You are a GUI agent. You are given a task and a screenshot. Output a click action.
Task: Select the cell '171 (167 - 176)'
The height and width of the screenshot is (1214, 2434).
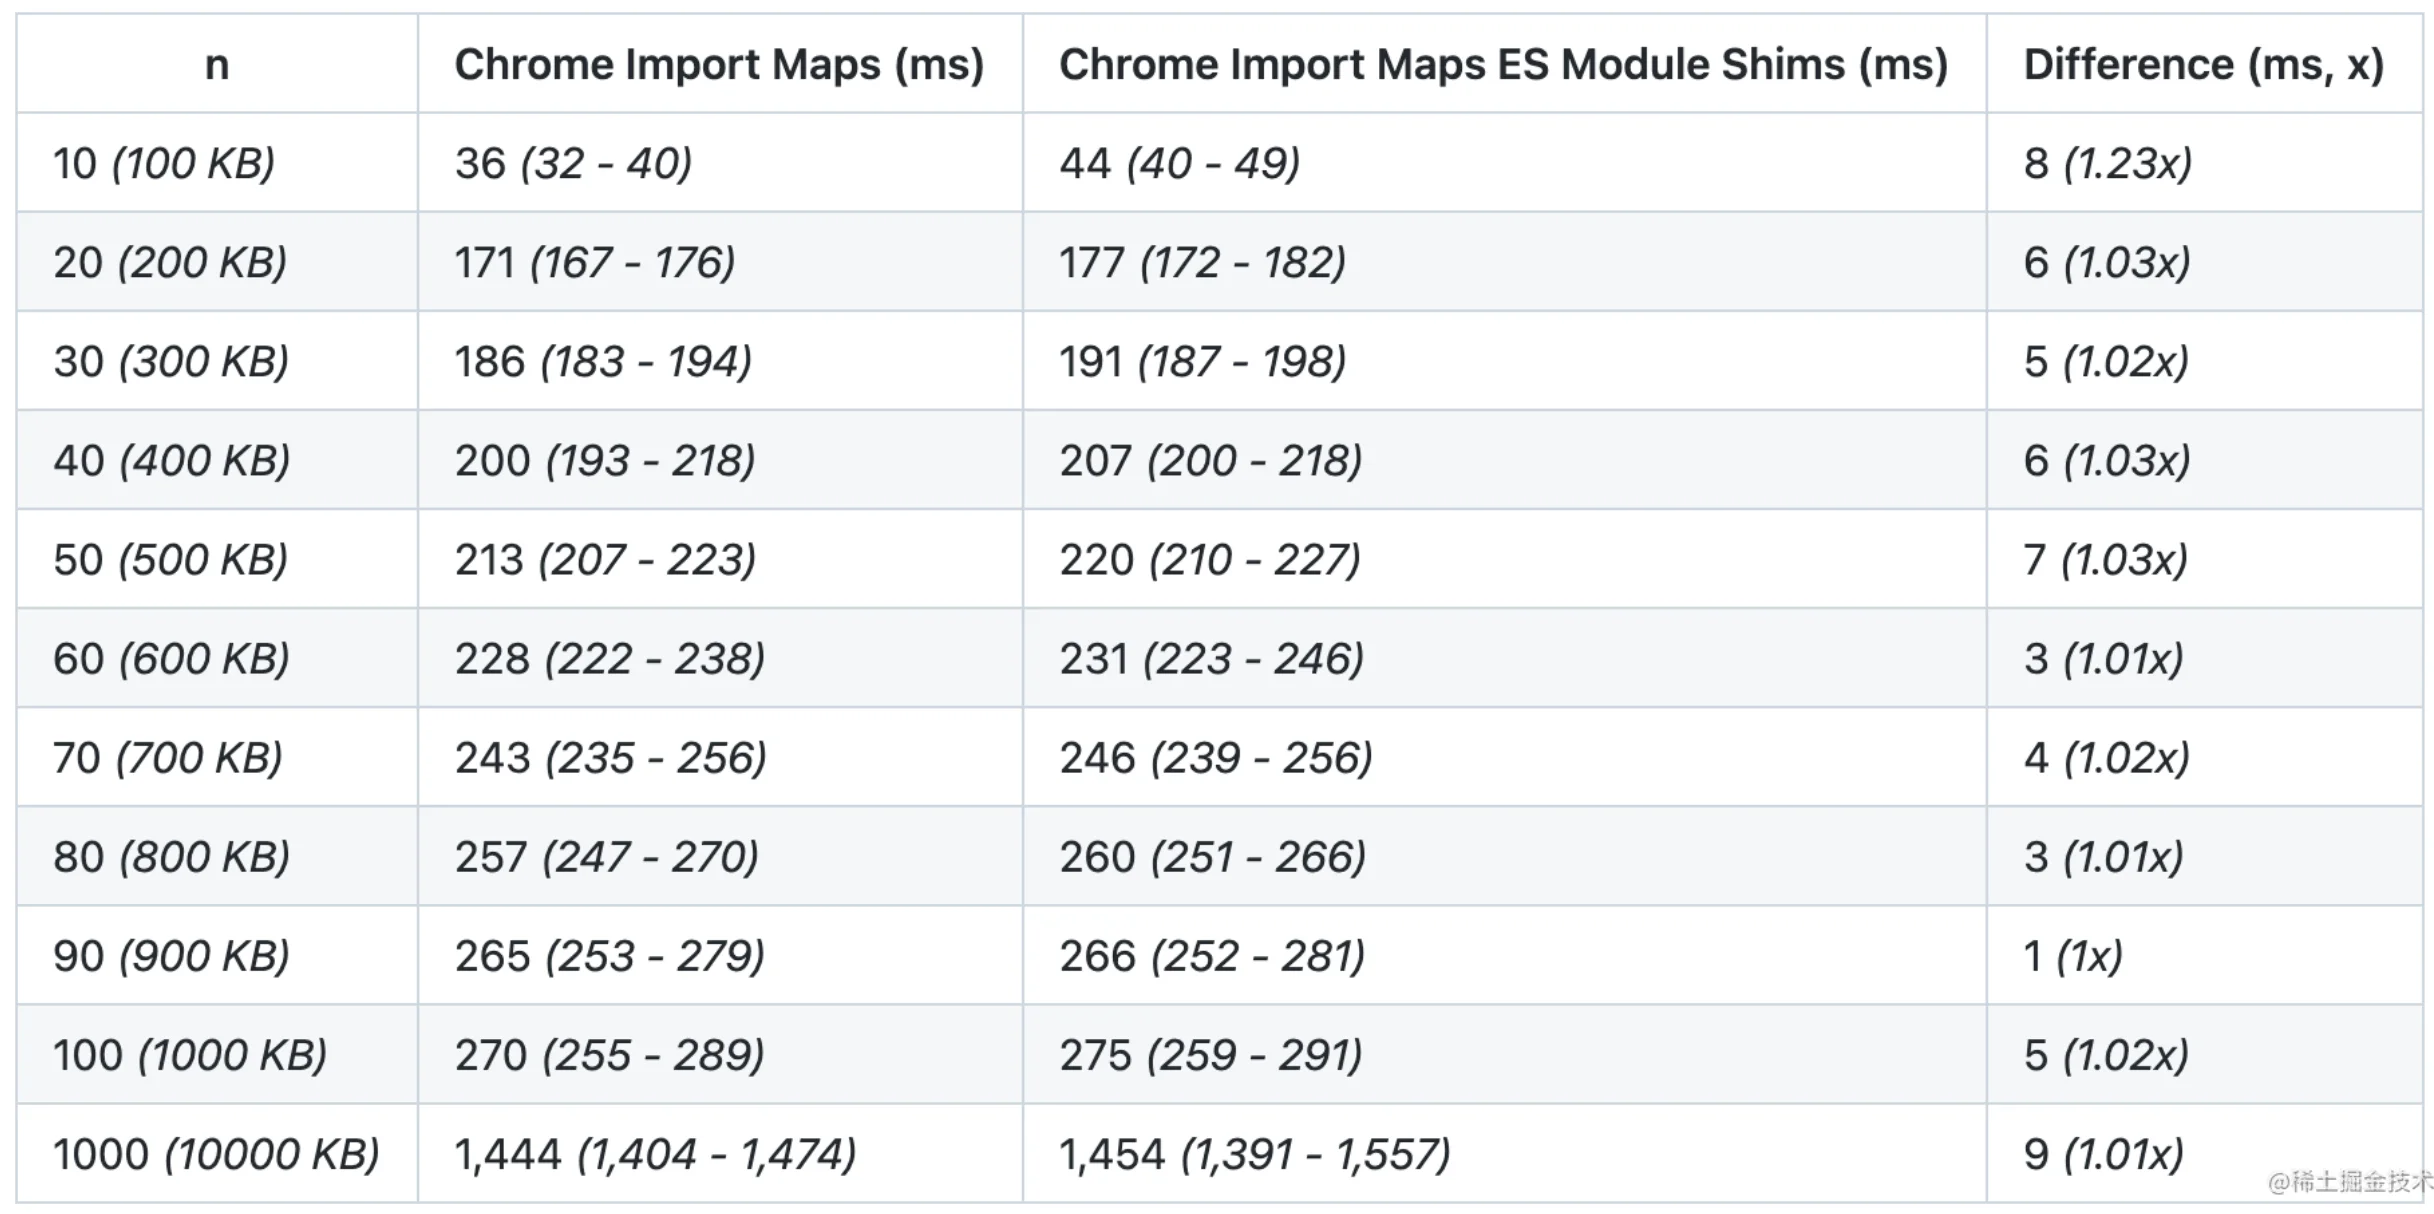click(x=720, y=261)
